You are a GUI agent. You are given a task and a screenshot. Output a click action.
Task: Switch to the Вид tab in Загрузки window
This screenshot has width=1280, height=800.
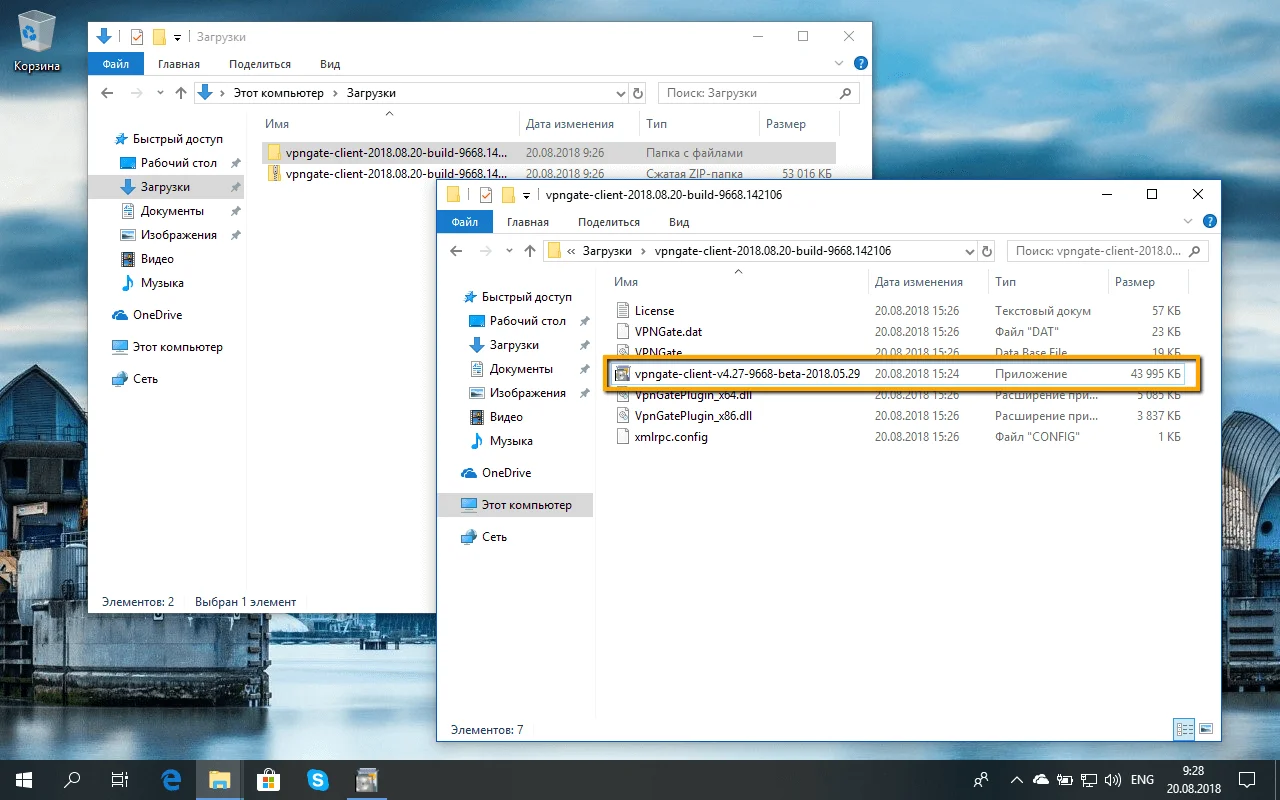click(330, 64)
